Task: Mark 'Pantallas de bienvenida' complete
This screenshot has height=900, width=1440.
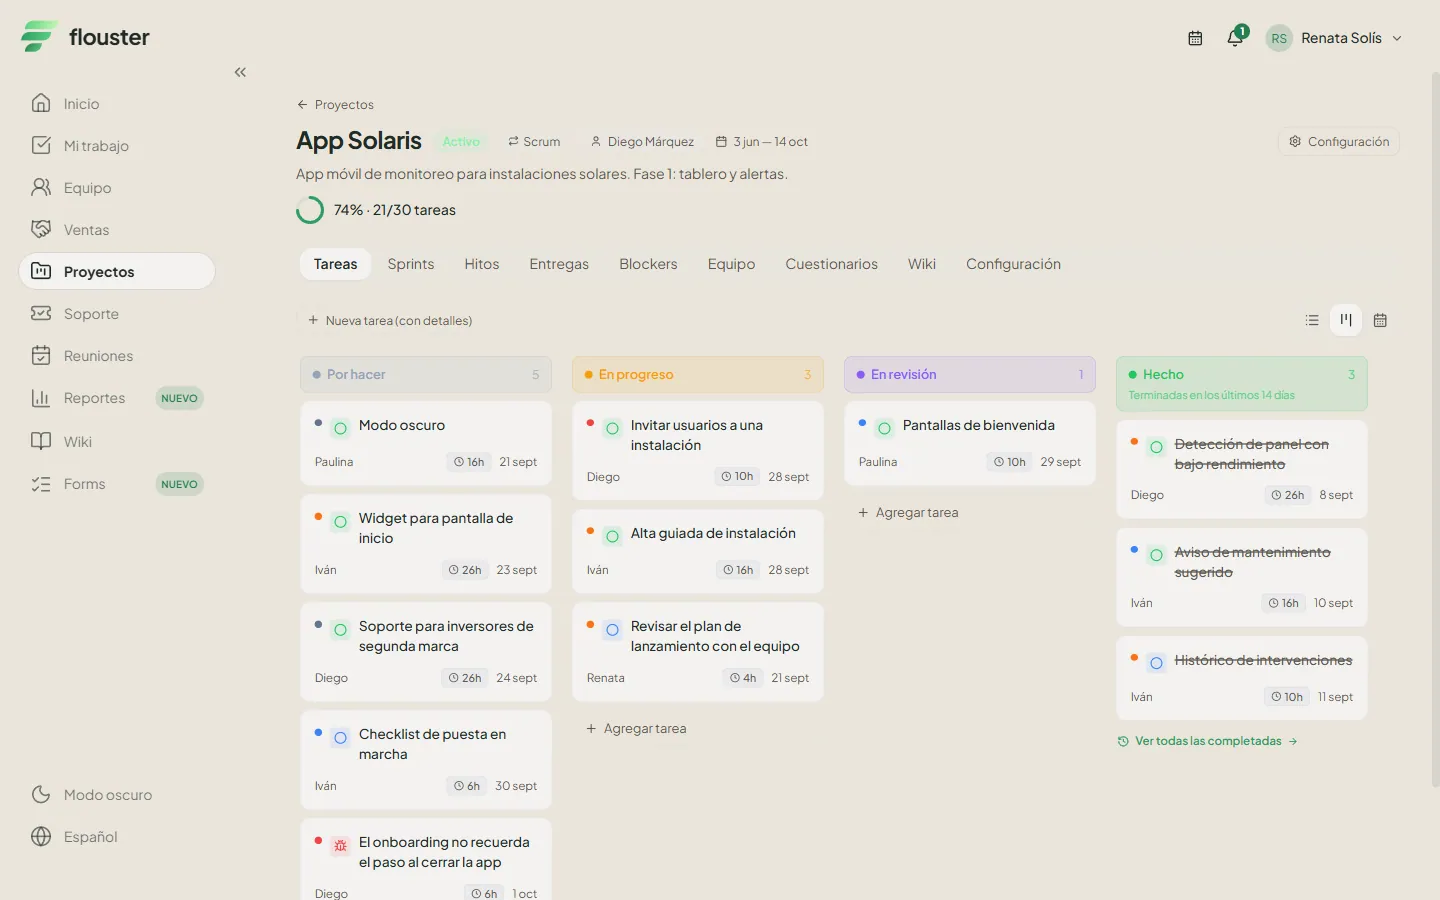Action: click(884, 428)
